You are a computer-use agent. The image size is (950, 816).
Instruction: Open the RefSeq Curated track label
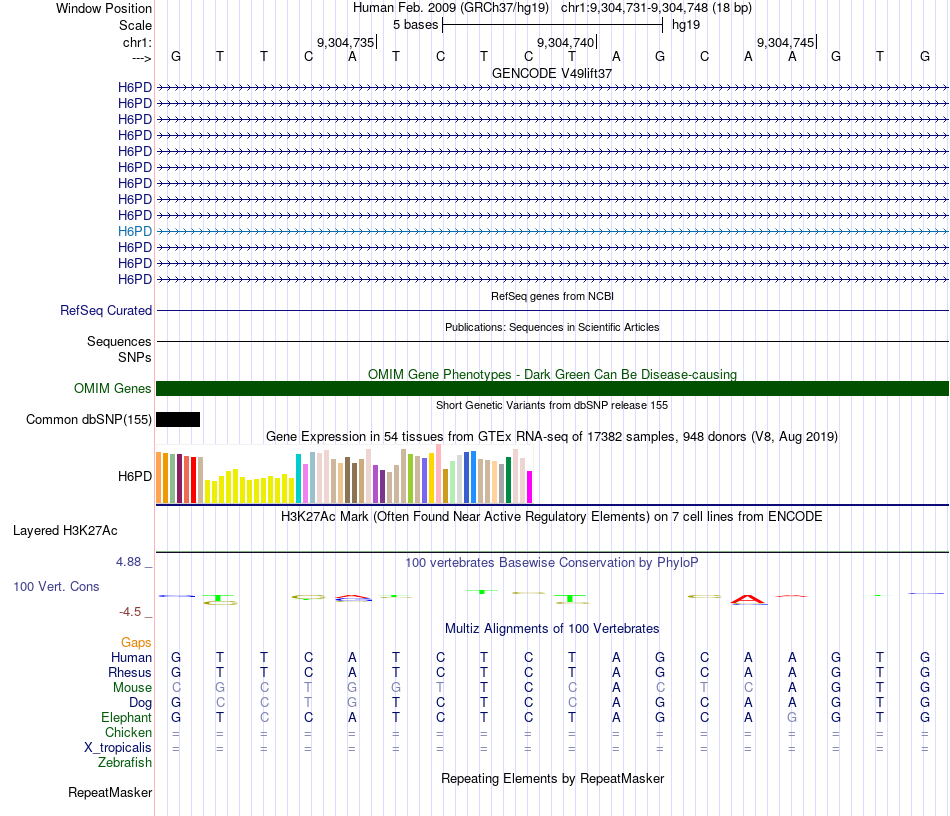coord(105,310)
